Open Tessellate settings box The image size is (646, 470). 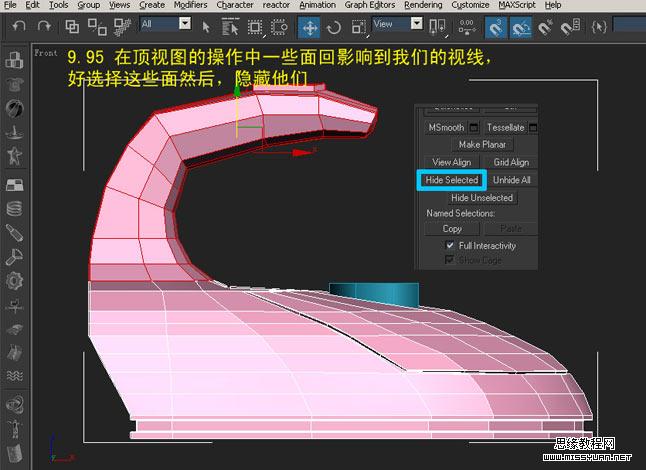click(533, 127)
